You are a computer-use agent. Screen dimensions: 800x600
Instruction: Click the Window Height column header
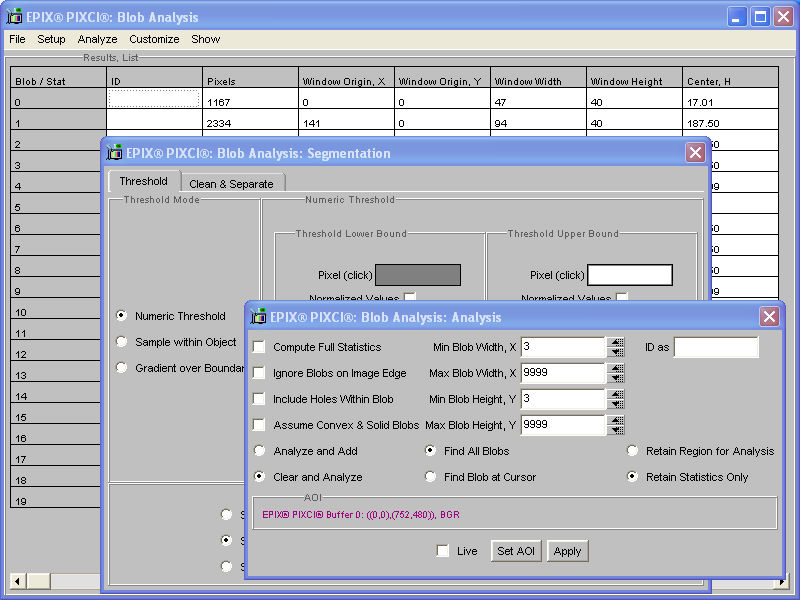click(x=635, y=78)
